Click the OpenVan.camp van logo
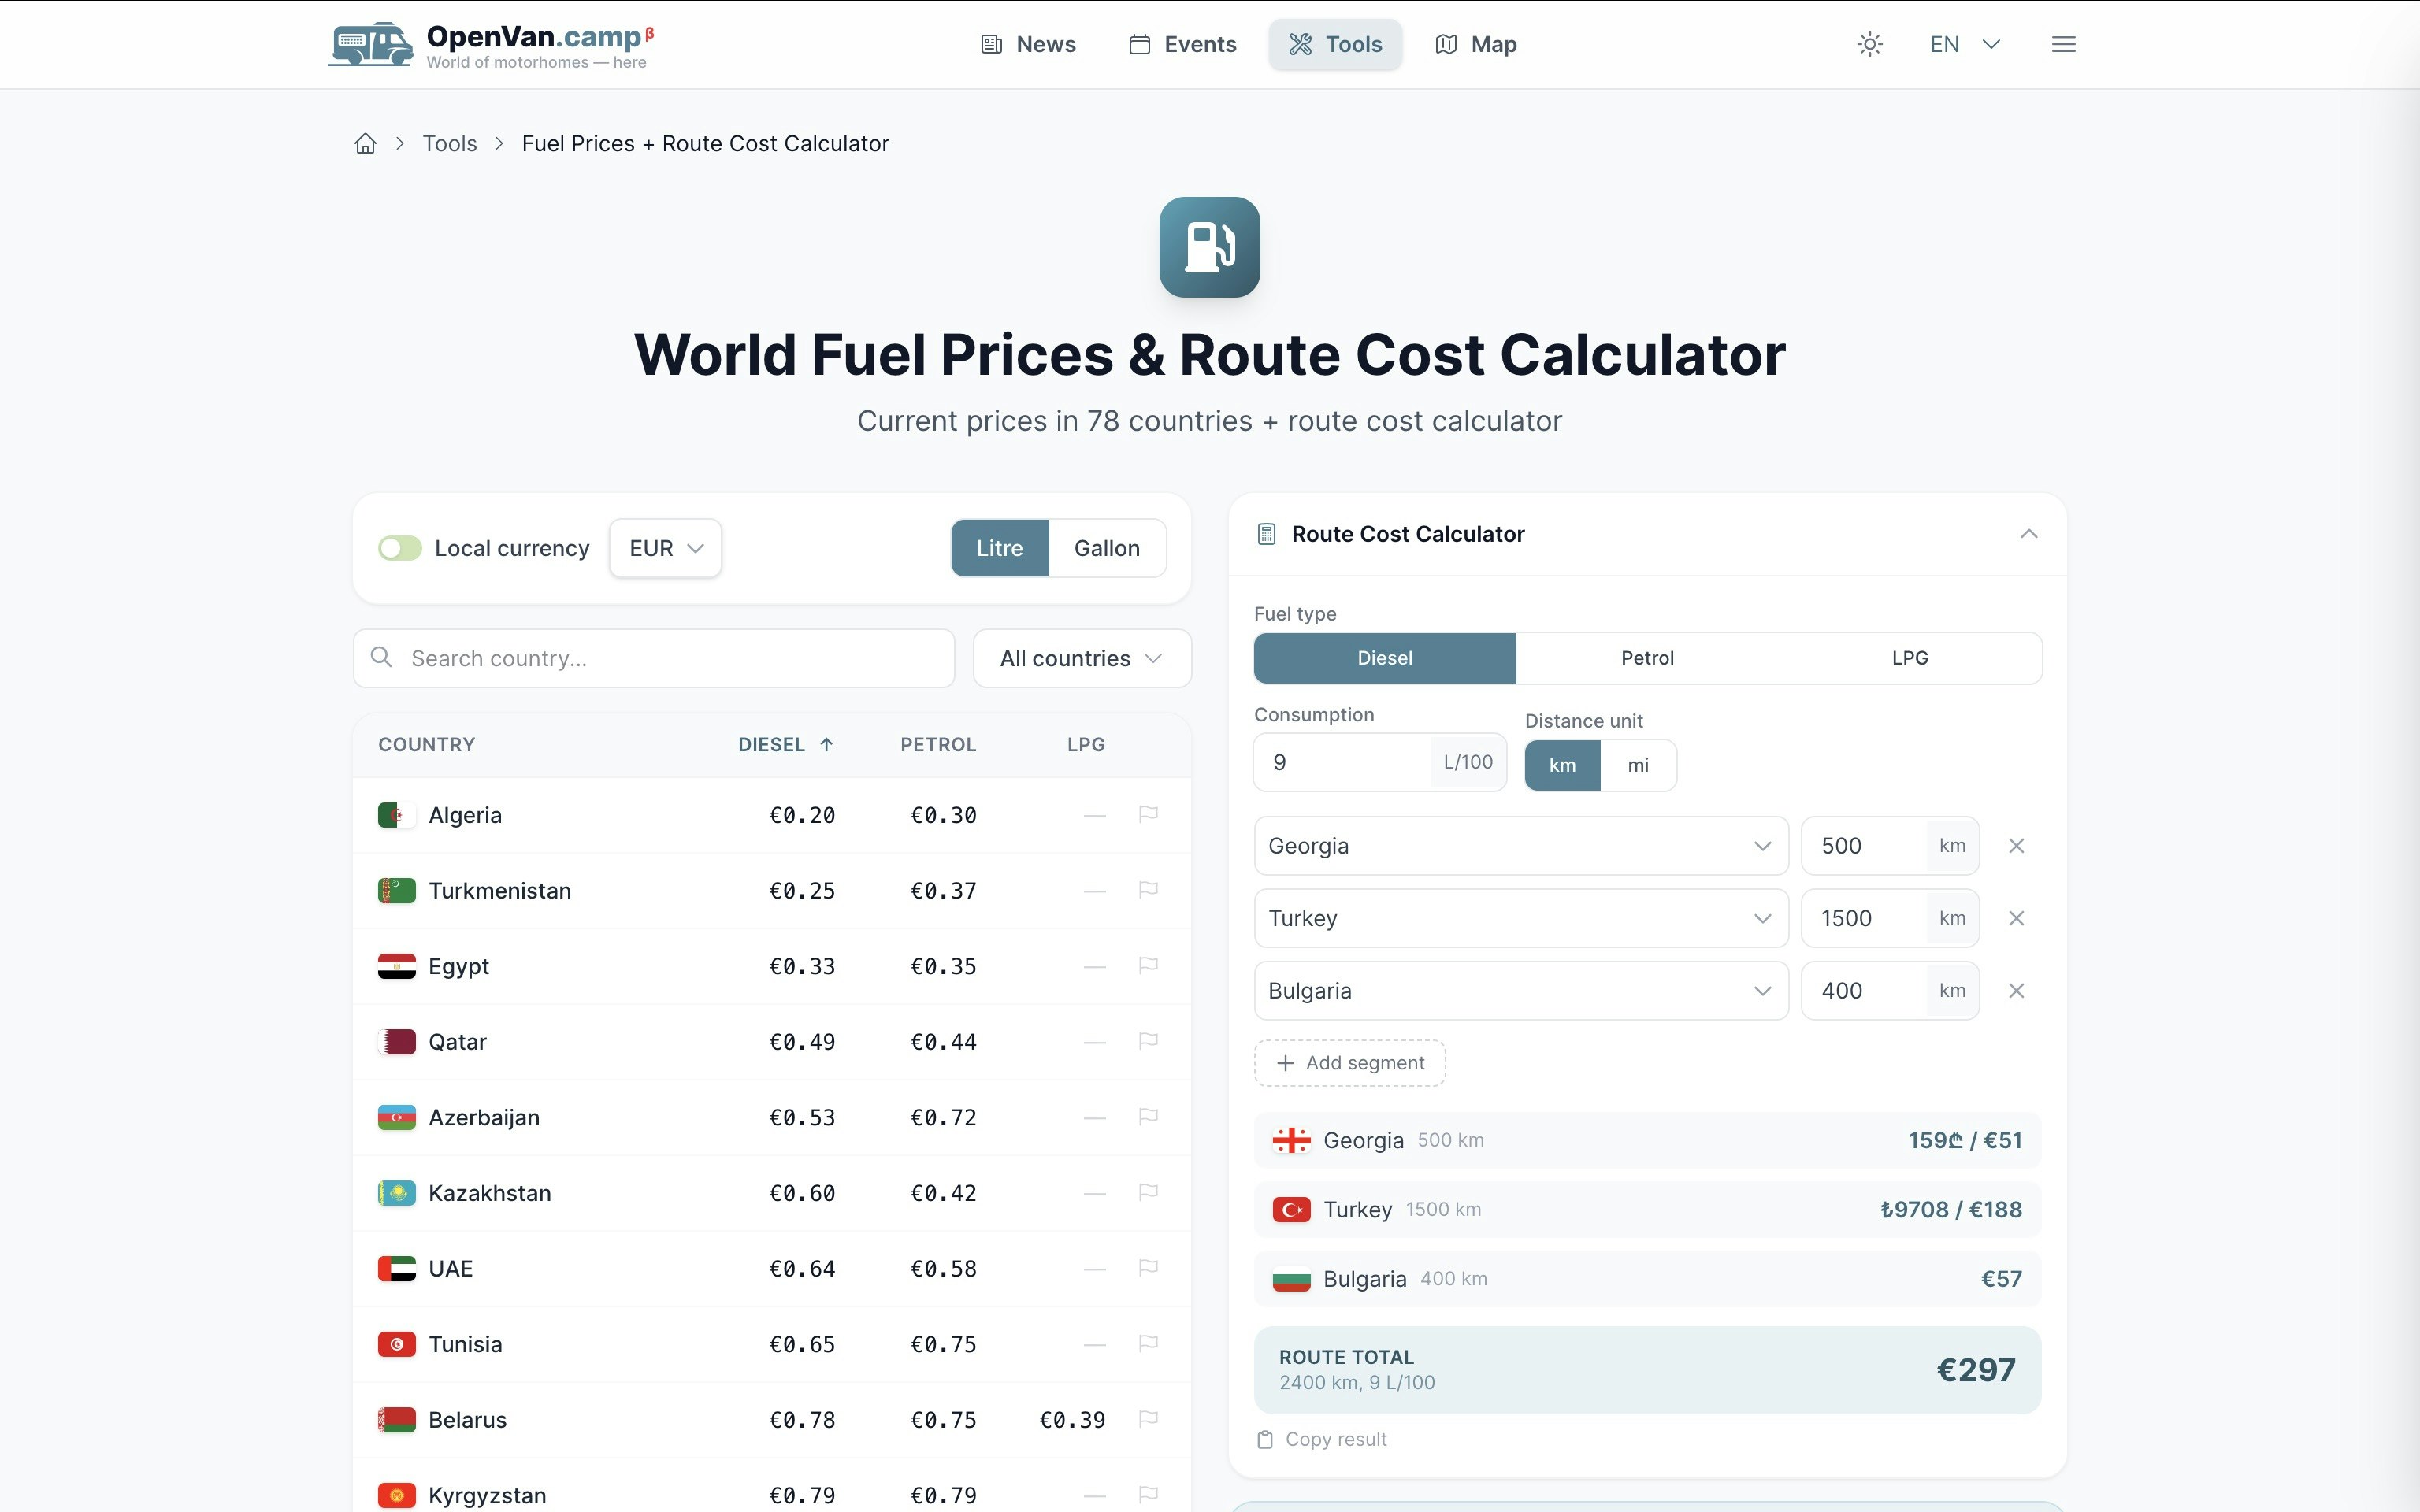2420x1512 pixels. coord(371,44)
